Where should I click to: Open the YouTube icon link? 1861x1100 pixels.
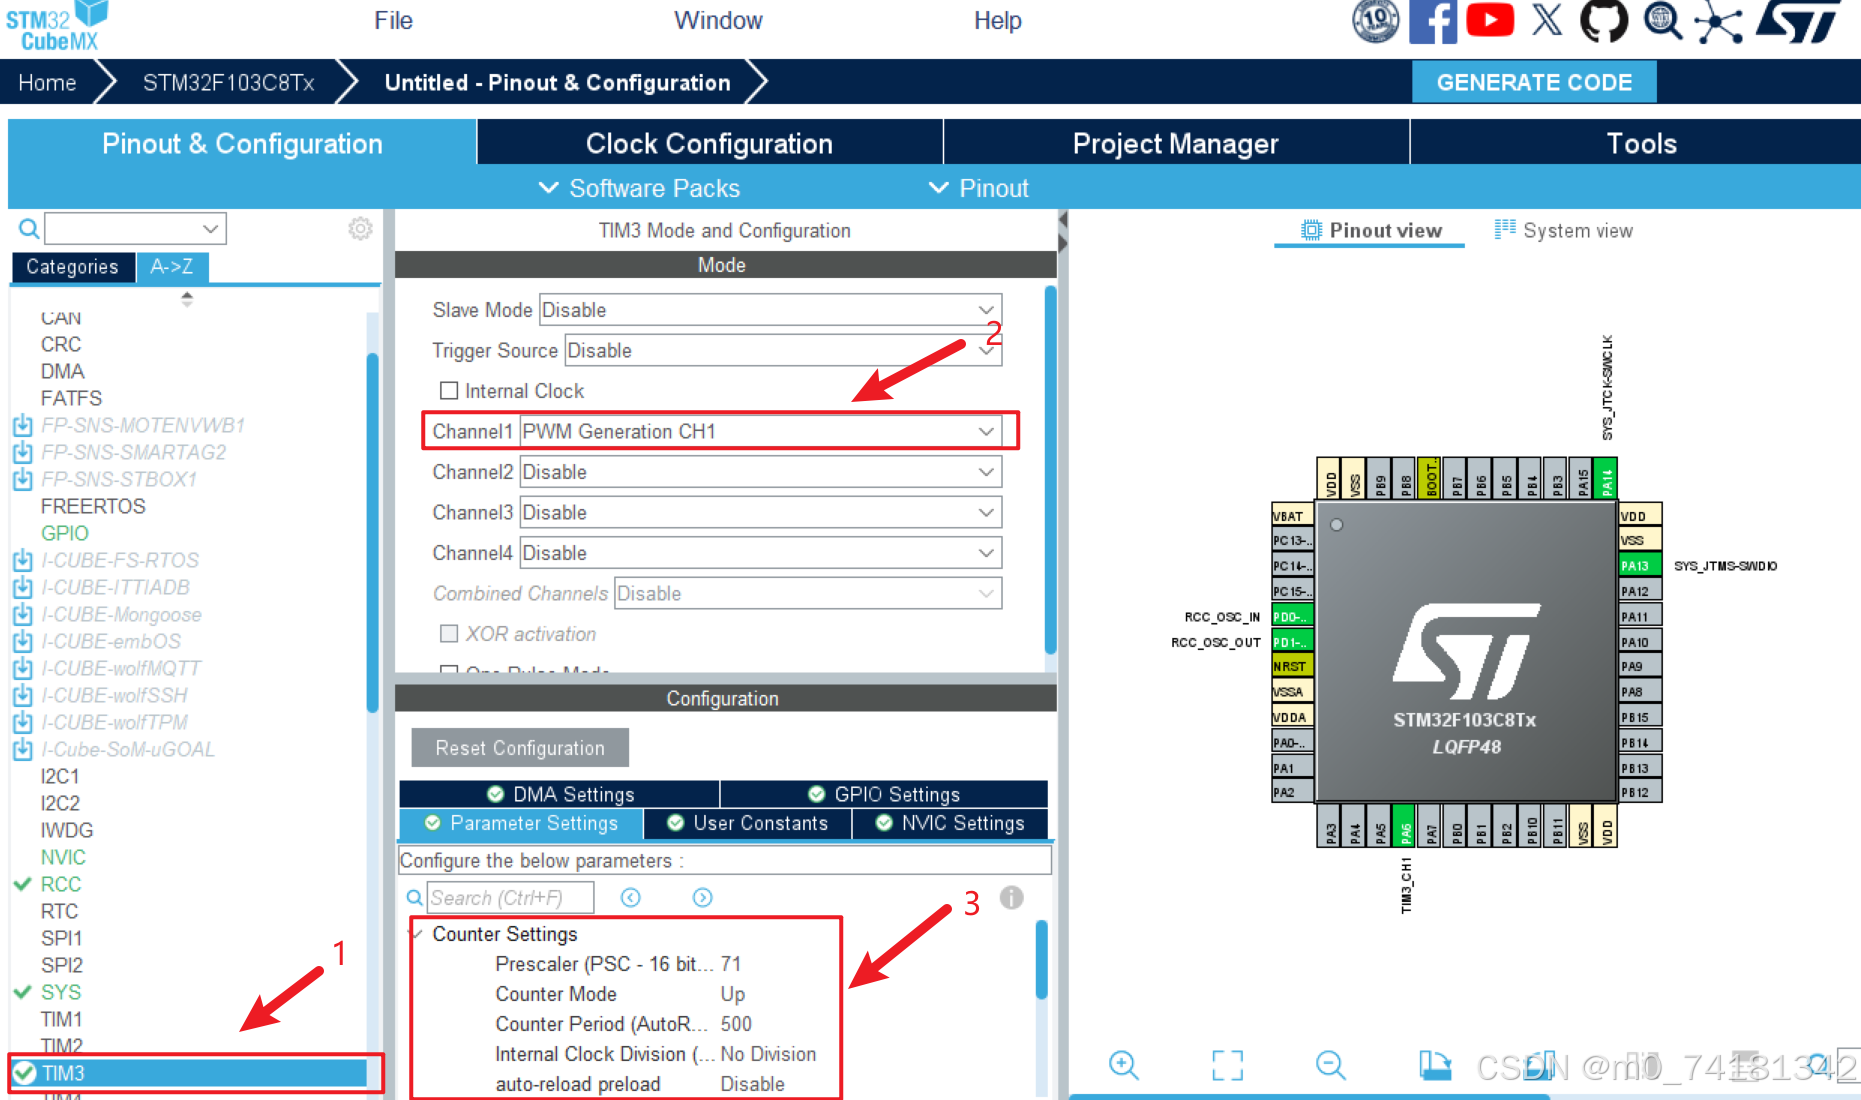coord(1490,20)
